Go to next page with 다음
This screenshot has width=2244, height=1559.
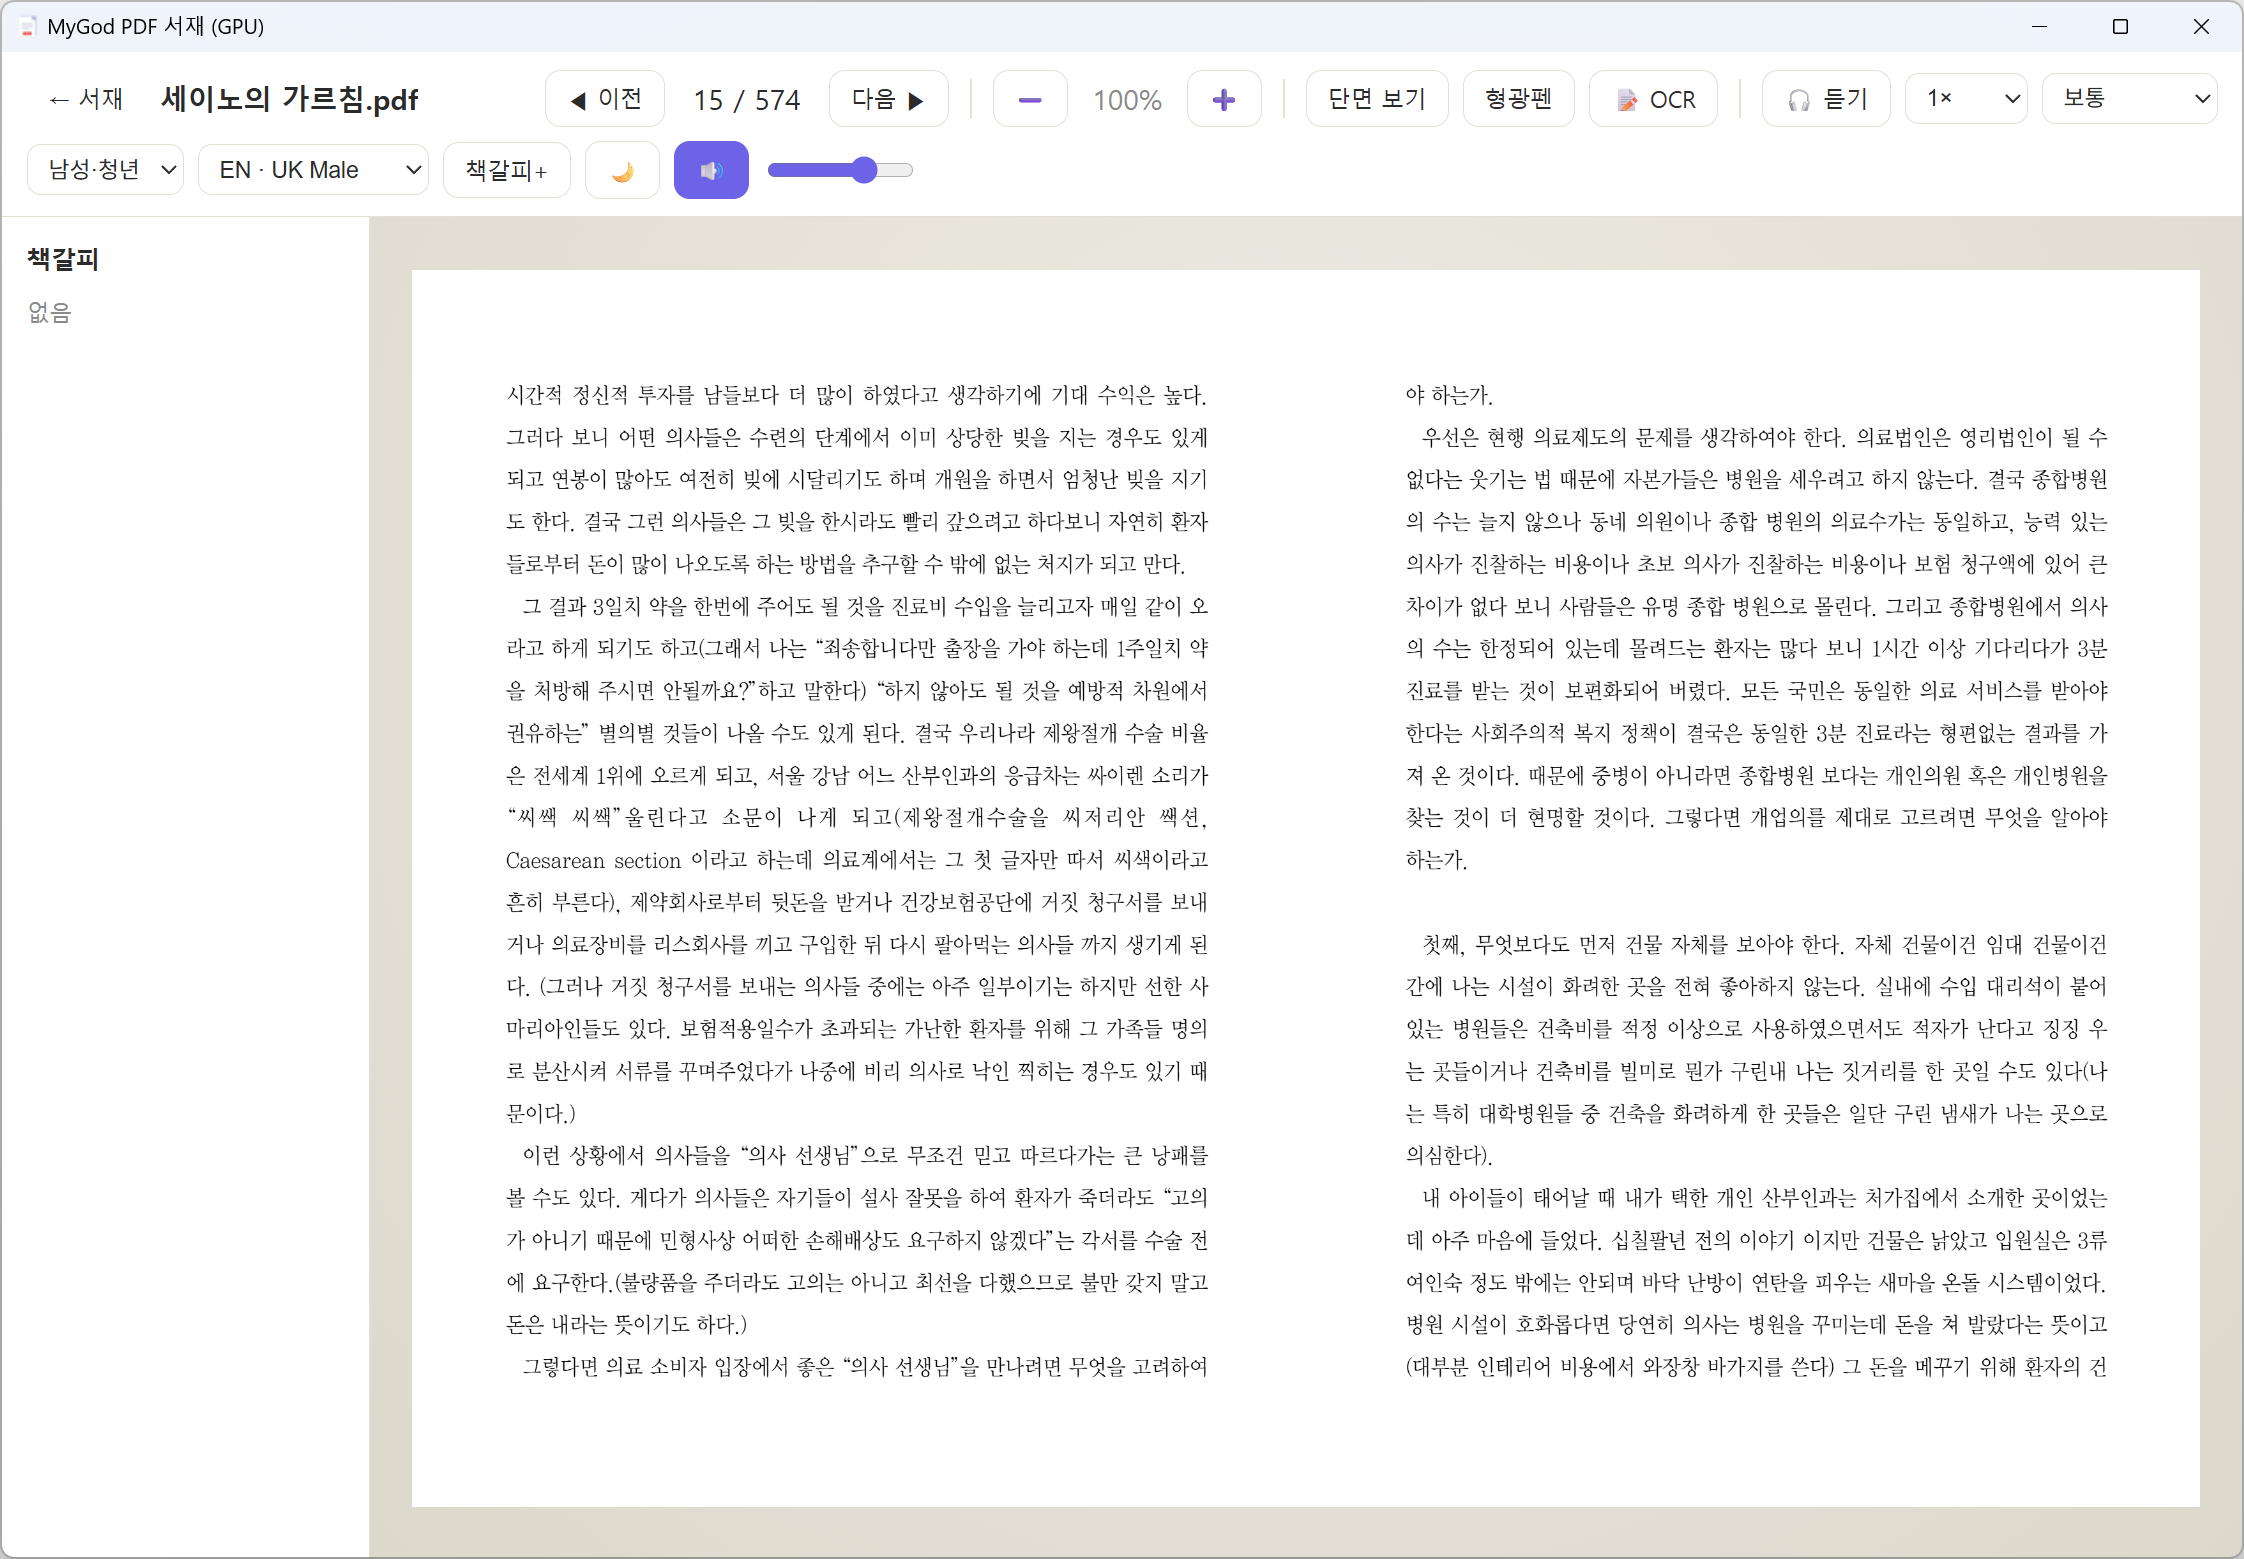[x=888, y=99]
